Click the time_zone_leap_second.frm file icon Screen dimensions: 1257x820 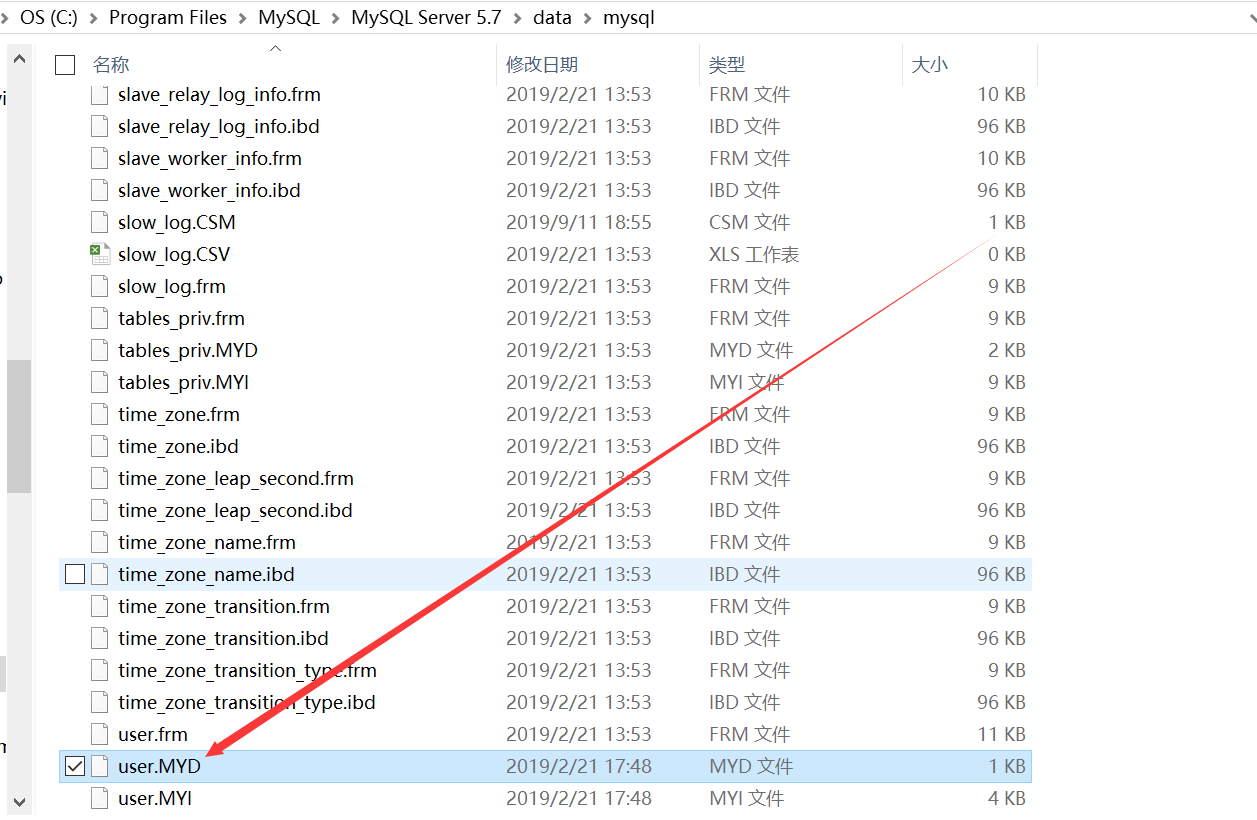pyautogui.click(x=99, y=479)
